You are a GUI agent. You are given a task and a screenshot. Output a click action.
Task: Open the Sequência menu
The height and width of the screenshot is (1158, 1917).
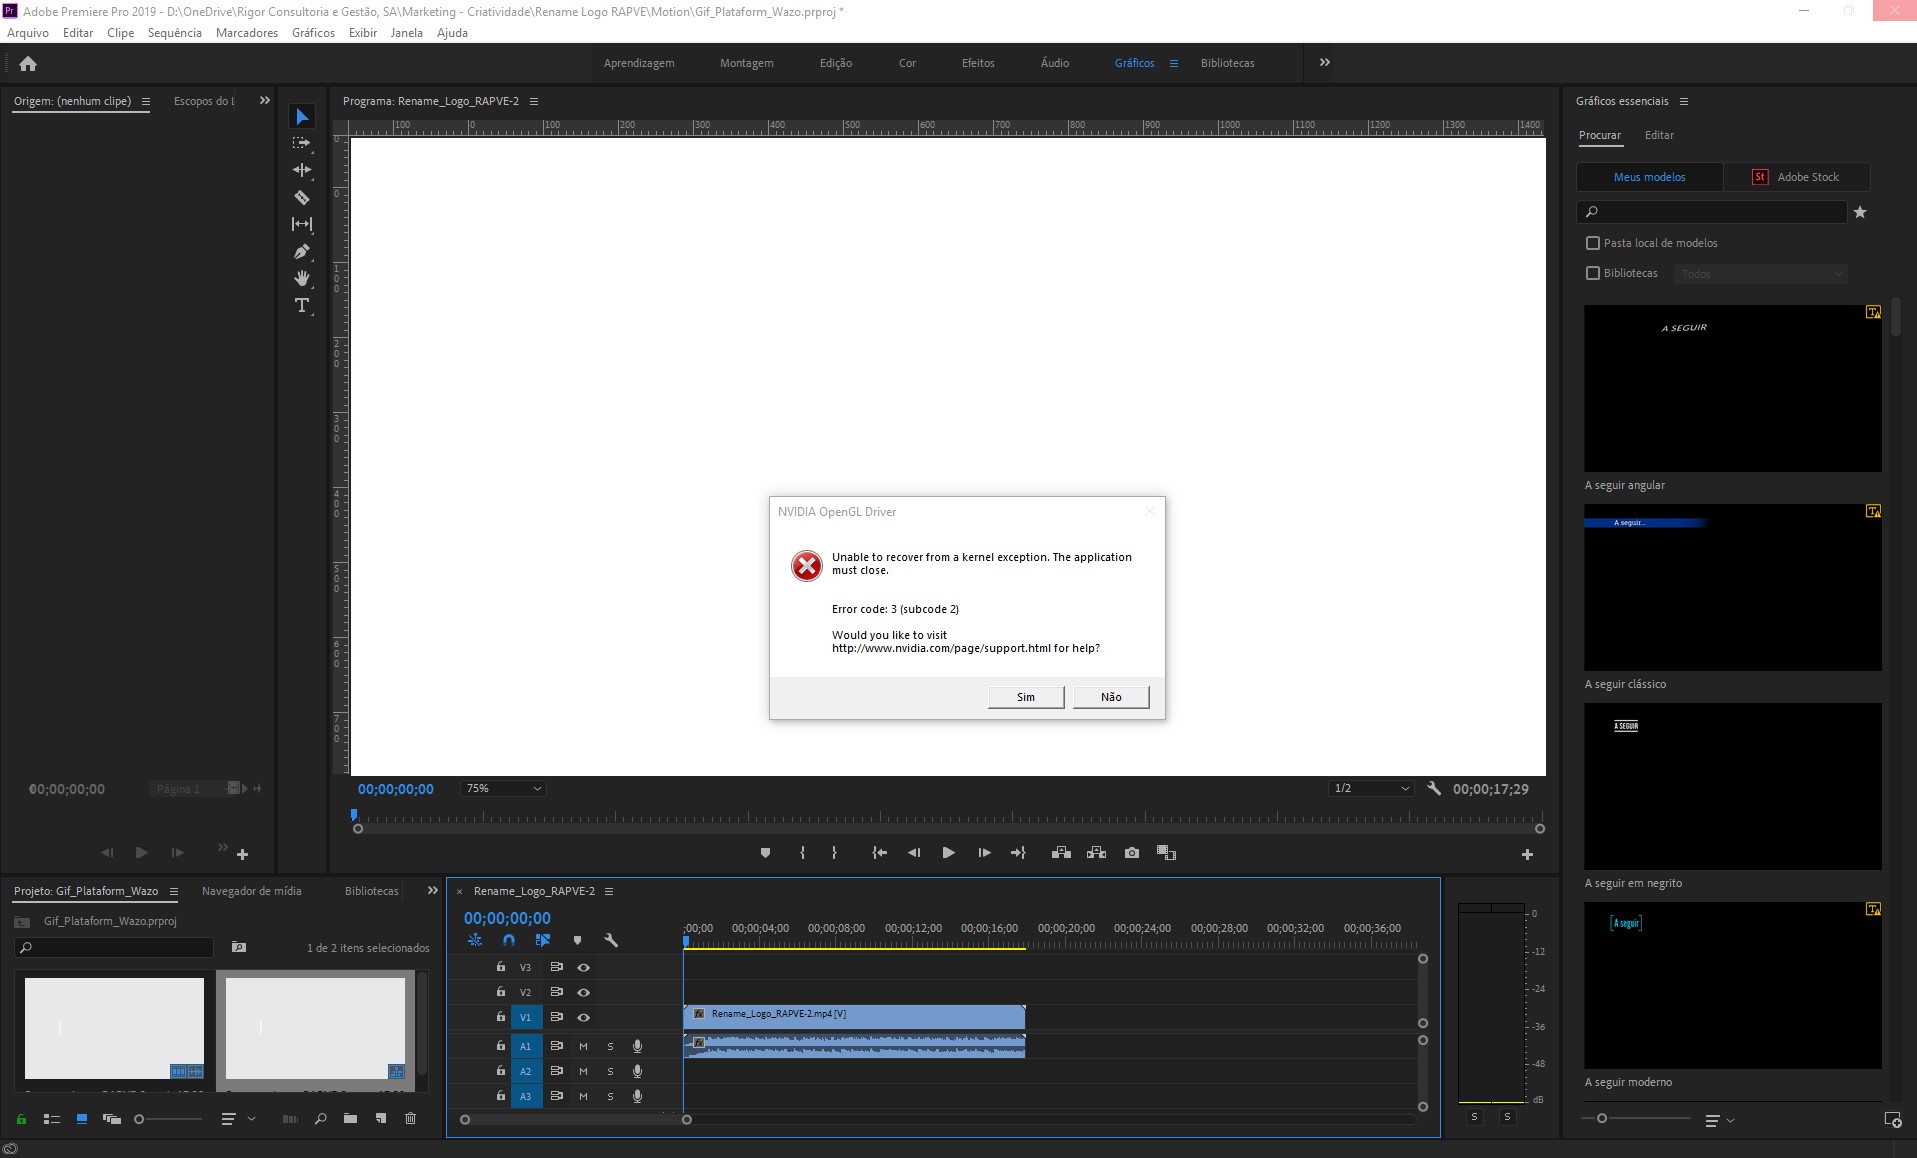click(174, 32)
